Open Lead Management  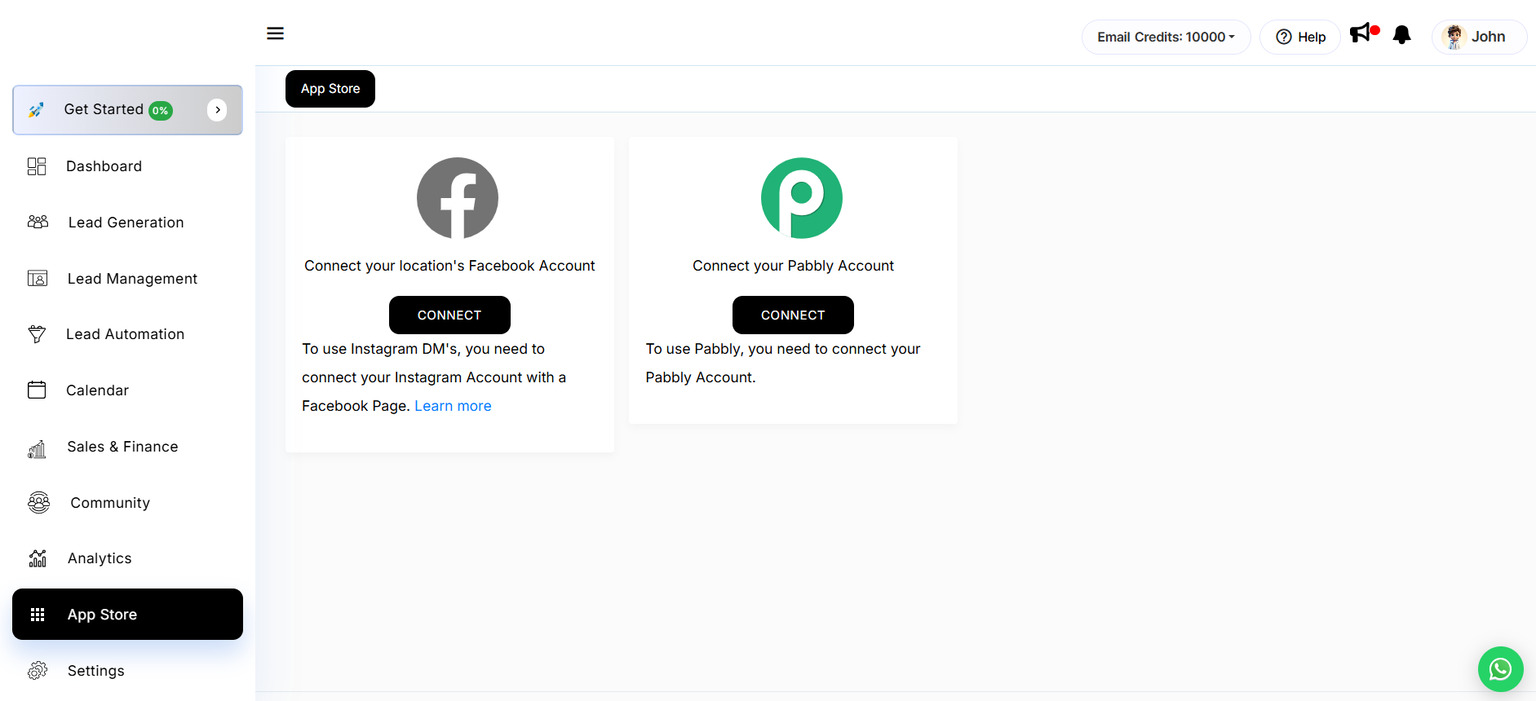pos(131,278)
